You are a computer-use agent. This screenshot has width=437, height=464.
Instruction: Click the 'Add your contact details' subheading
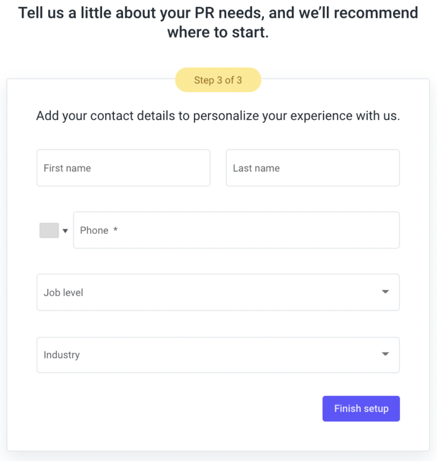(x=218, y=116)
